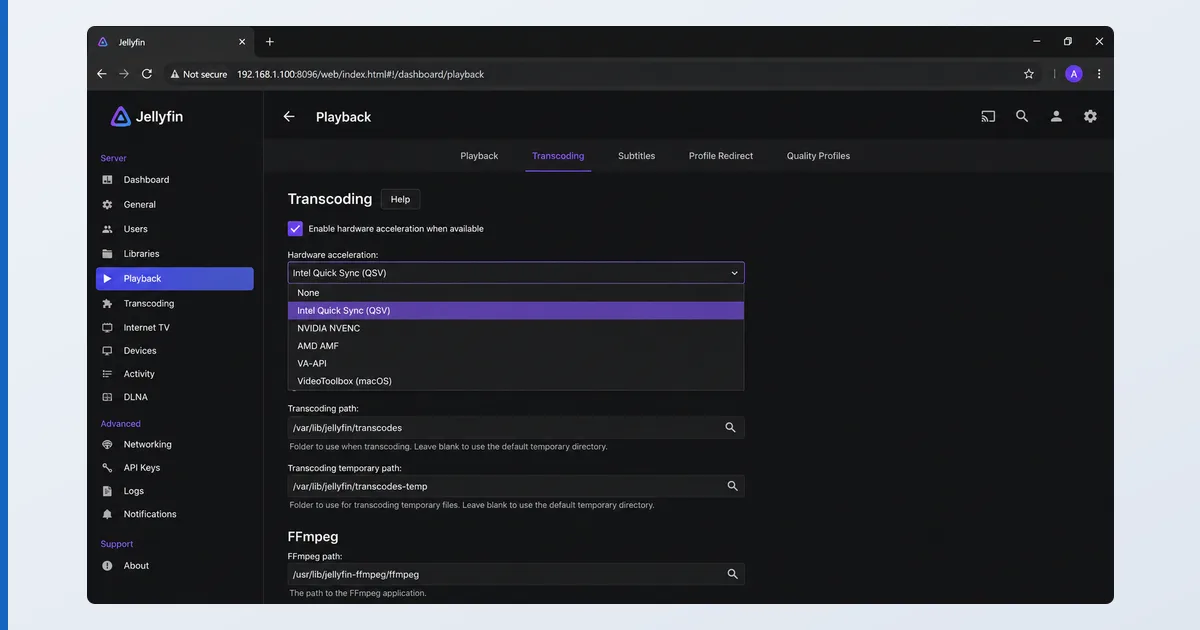Image resolution: width=1200 pixels, height=630 pixels.
Task: Browse for the Transcoding path folder
Action: pos(731,428)
